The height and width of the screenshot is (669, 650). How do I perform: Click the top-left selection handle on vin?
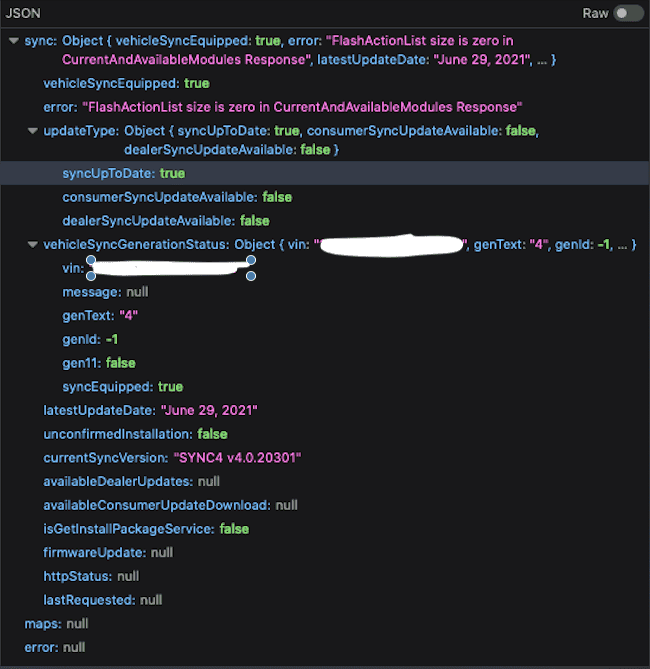click(91, 260)
